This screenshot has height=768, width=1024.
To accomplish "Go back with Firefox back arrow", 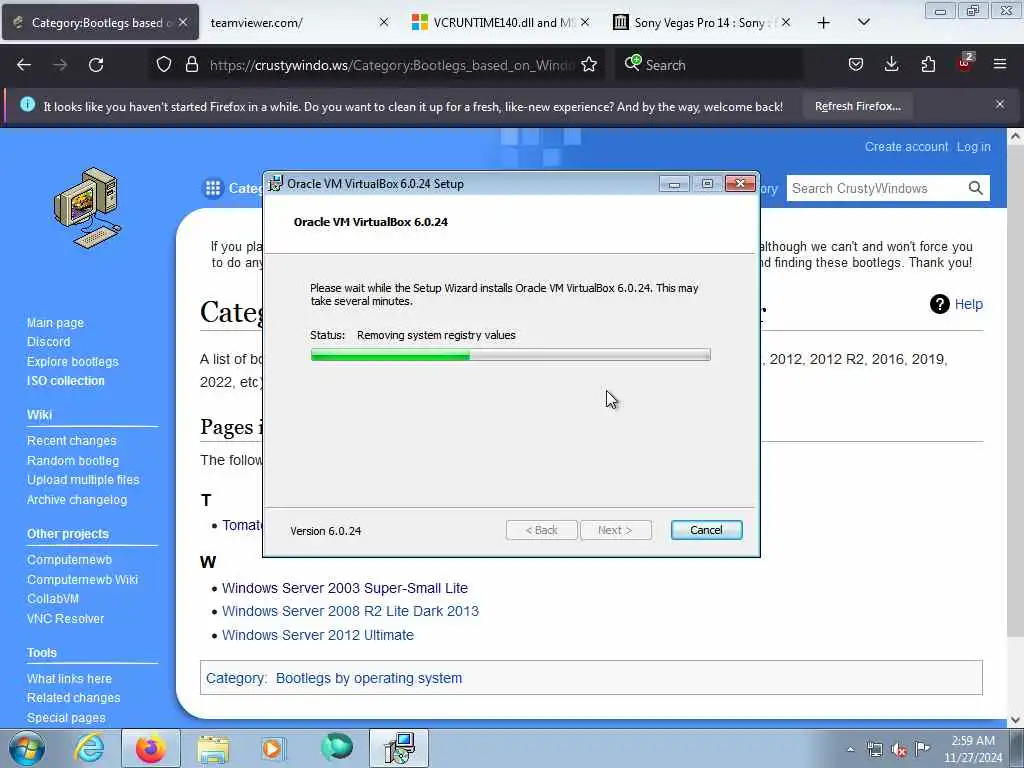I will click(x=24, y=65).
